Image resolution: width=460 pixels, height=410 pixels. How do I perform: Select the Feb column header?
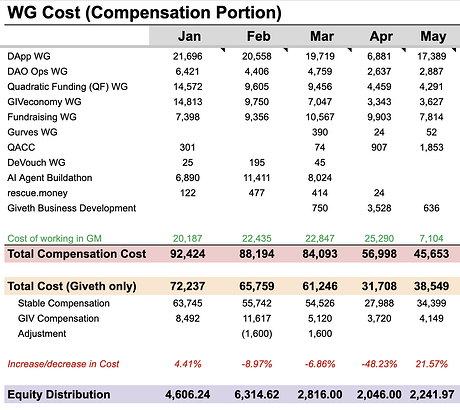click(258, 36)
